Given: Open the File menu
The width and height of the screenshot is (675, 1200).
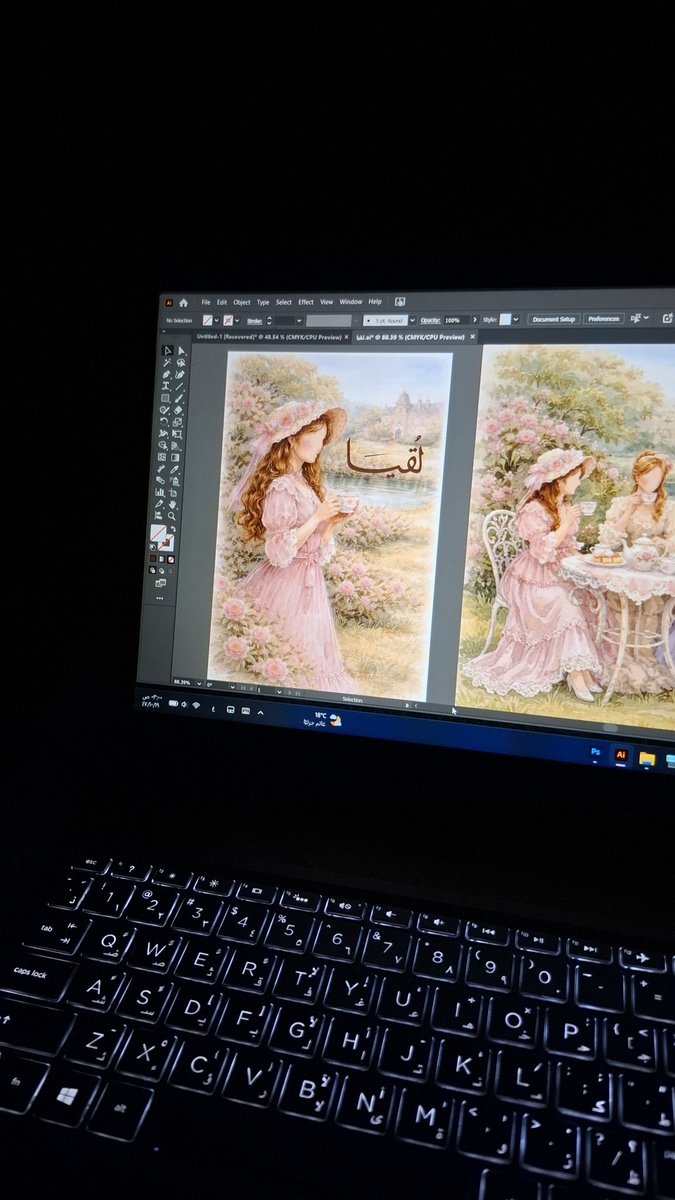Looking at the screenshot, I should pyautogui.click(x=206, y=302).
